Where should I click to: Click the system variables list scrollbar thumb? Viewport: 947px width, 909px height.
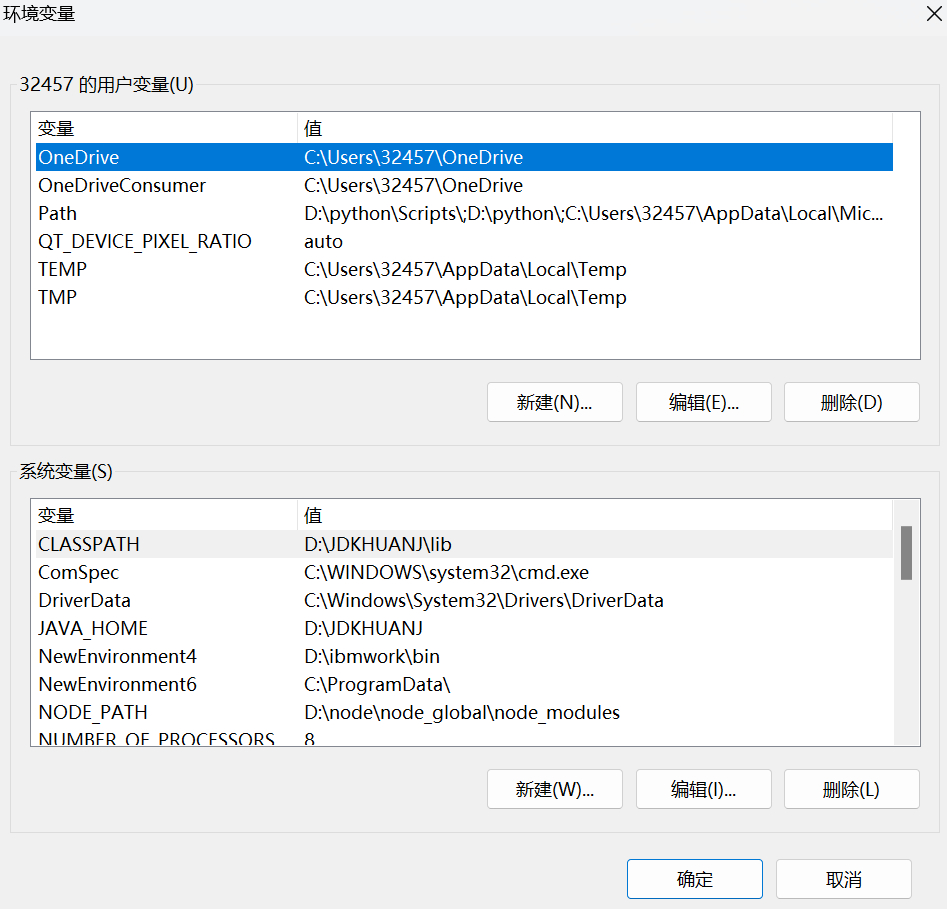[x=906, y=553]
